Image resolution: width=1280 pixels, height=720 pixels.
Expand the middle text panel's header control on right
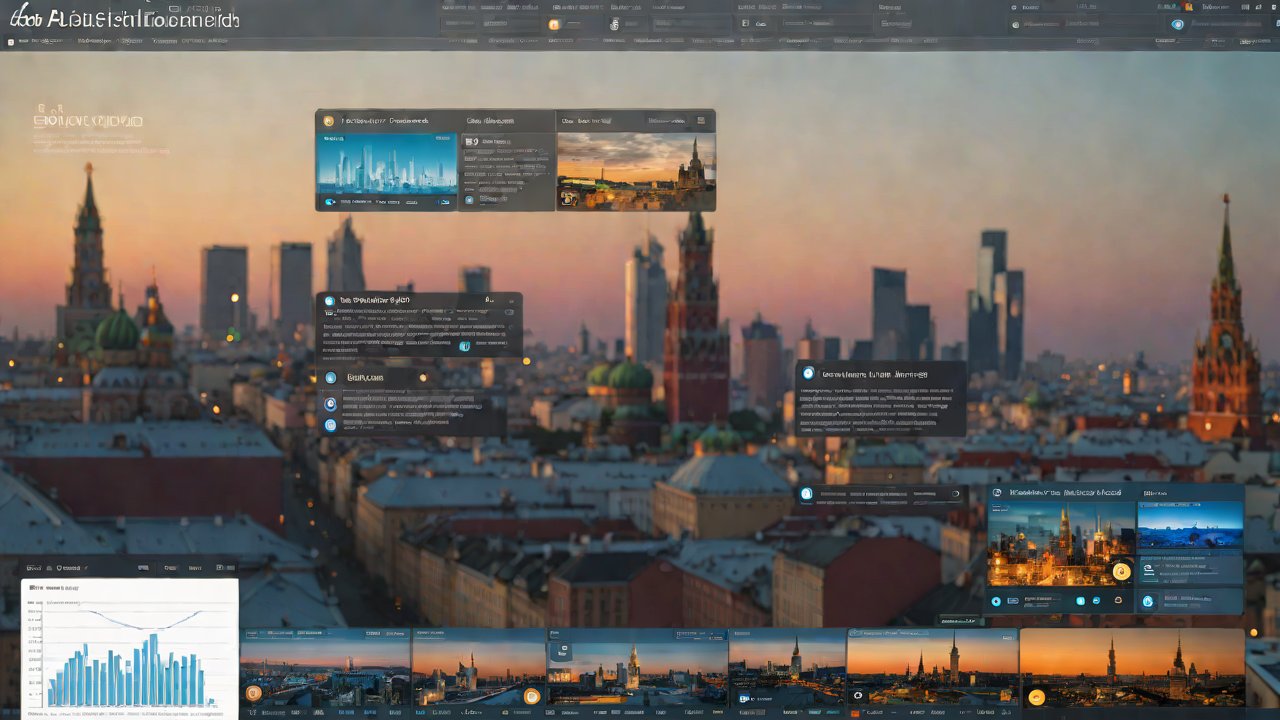509,312
